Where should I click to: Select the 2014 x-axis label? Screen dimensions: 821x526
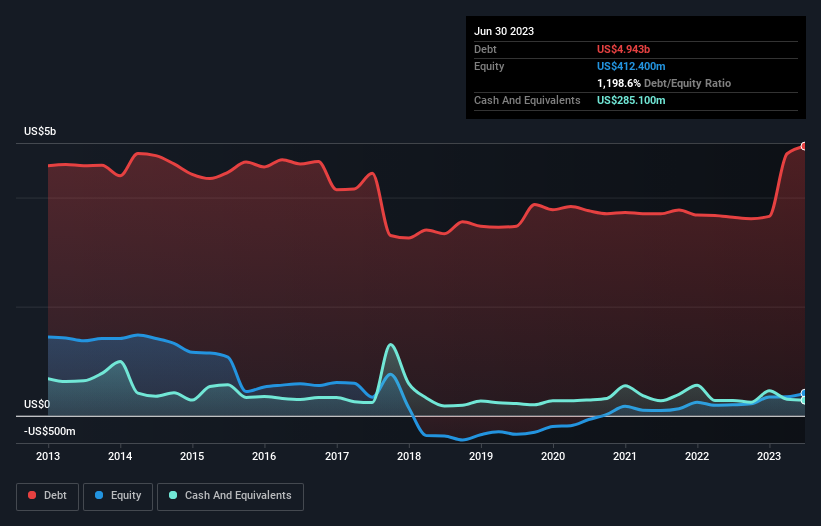(120, 456)
